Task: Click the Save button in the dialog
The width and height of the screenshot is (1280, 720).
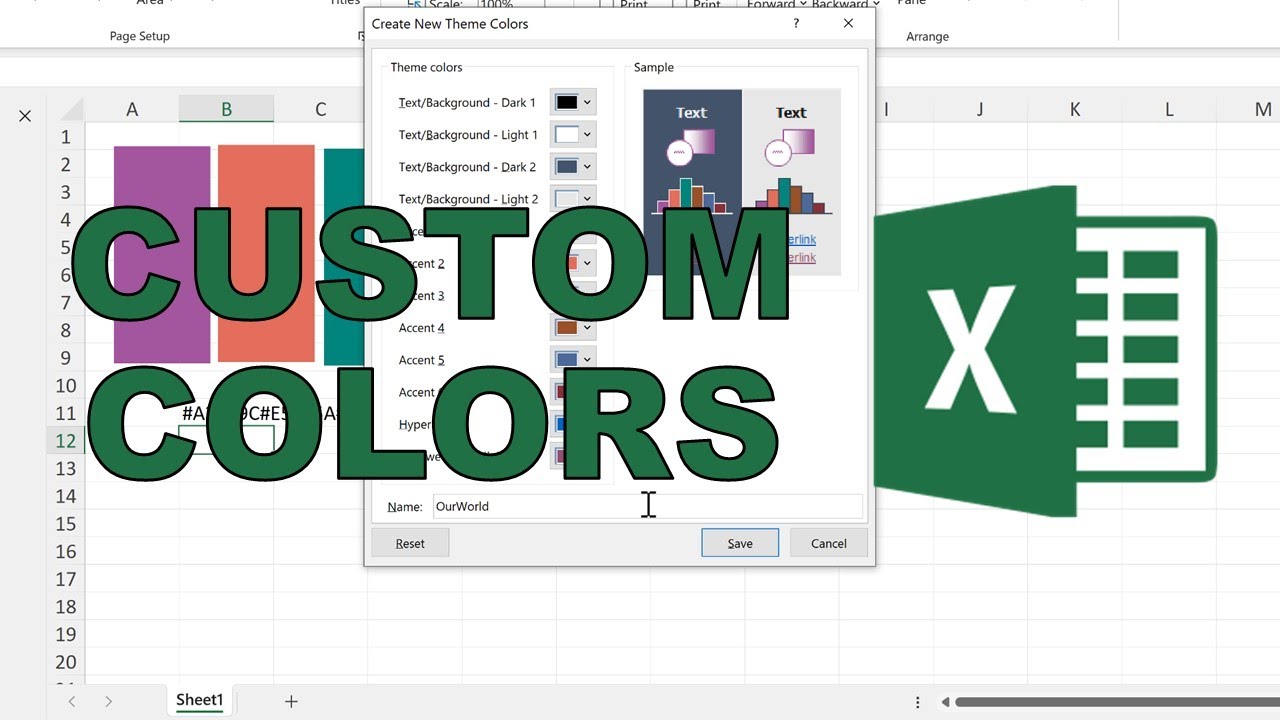Action: [740, 543]
